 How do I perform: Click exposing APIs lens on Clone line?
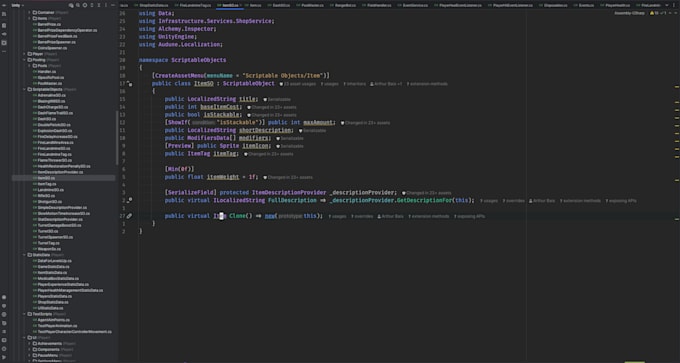pos(469,216)
